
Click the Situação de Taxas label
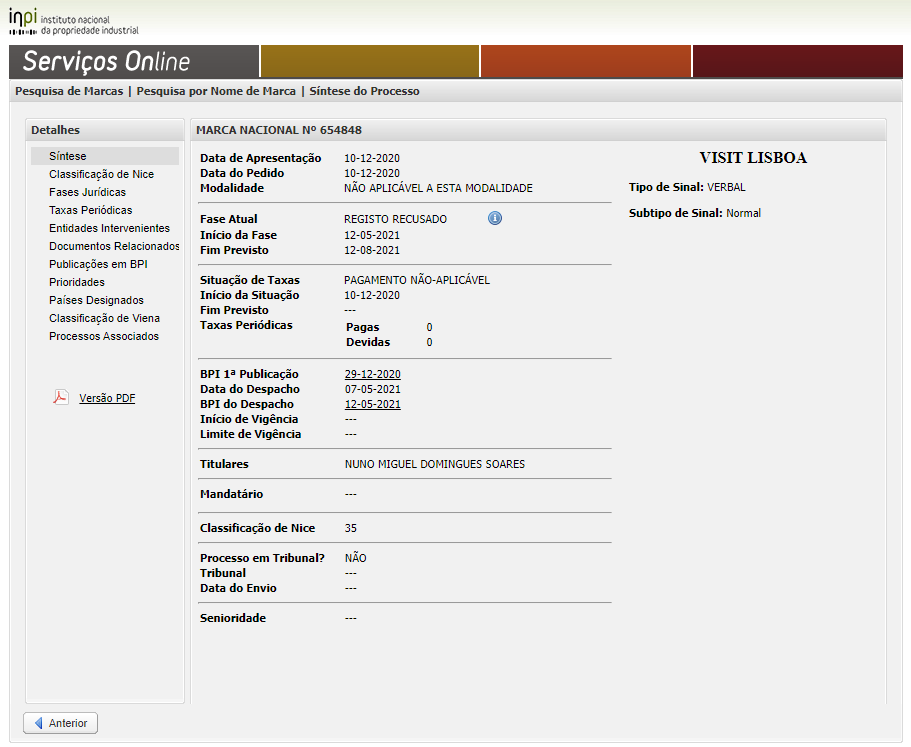[x=250, y=280]
